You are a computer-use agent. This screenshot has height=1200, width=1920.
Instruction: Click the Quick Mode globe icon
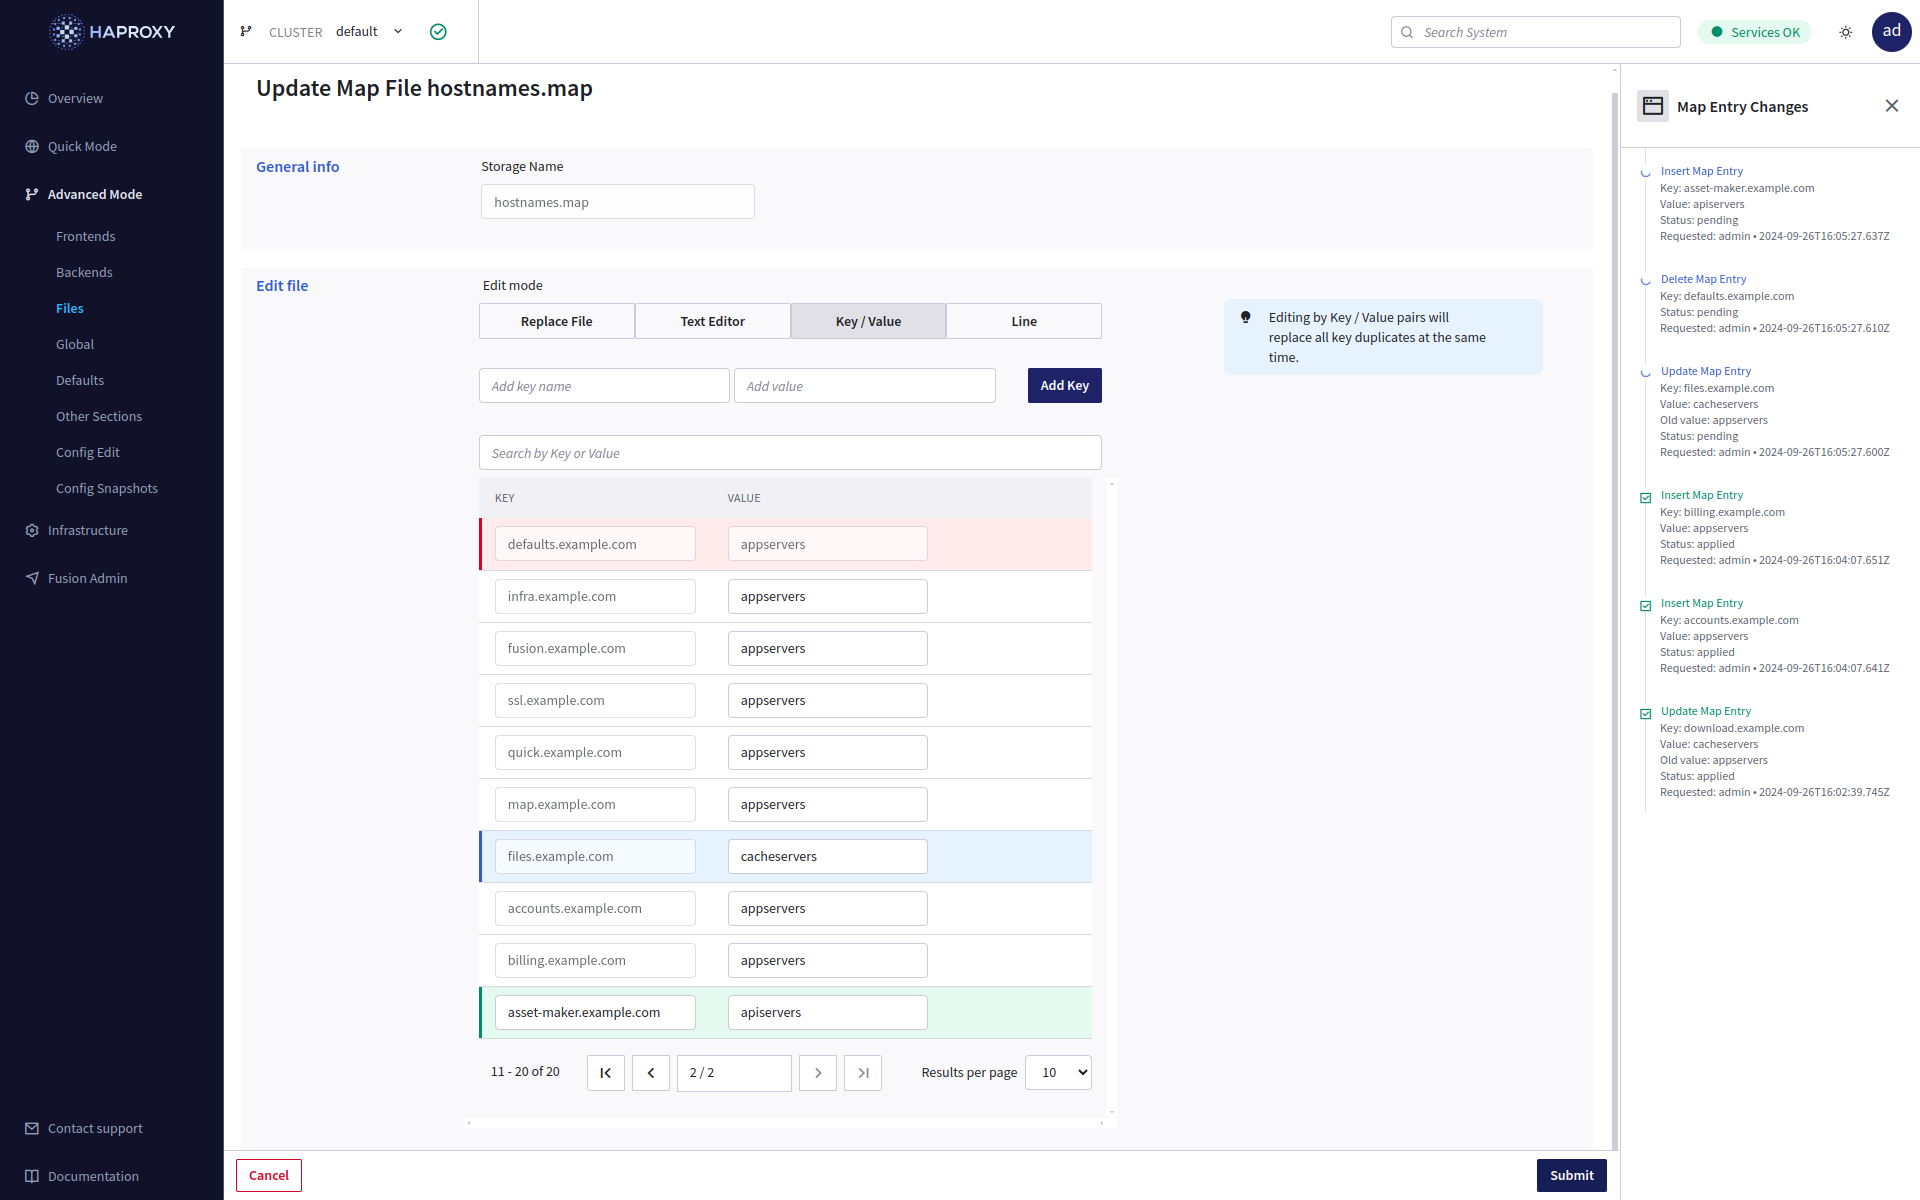32,146
